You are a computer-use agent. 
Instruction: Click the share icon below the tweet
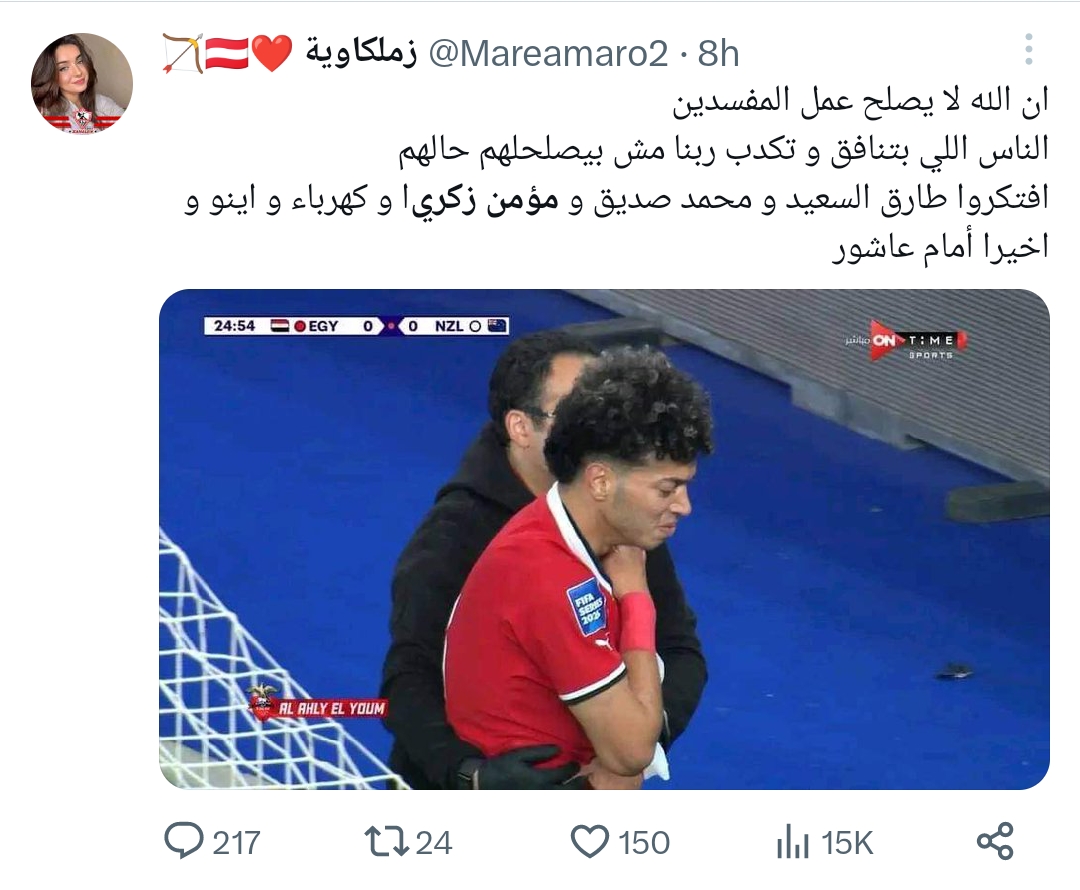(x=995, y=841)
